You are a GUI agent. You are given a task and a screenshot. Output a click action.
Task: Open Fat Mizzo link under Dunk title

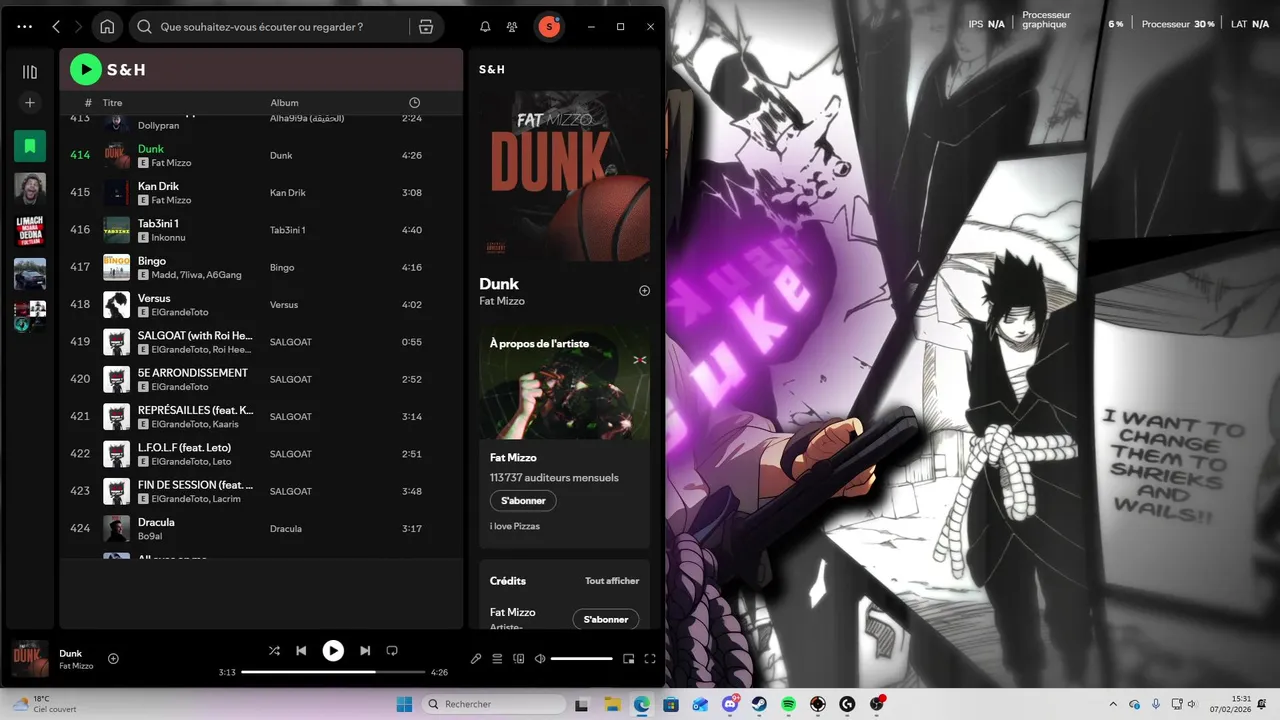pyautogui.click(x=502, y=301)
